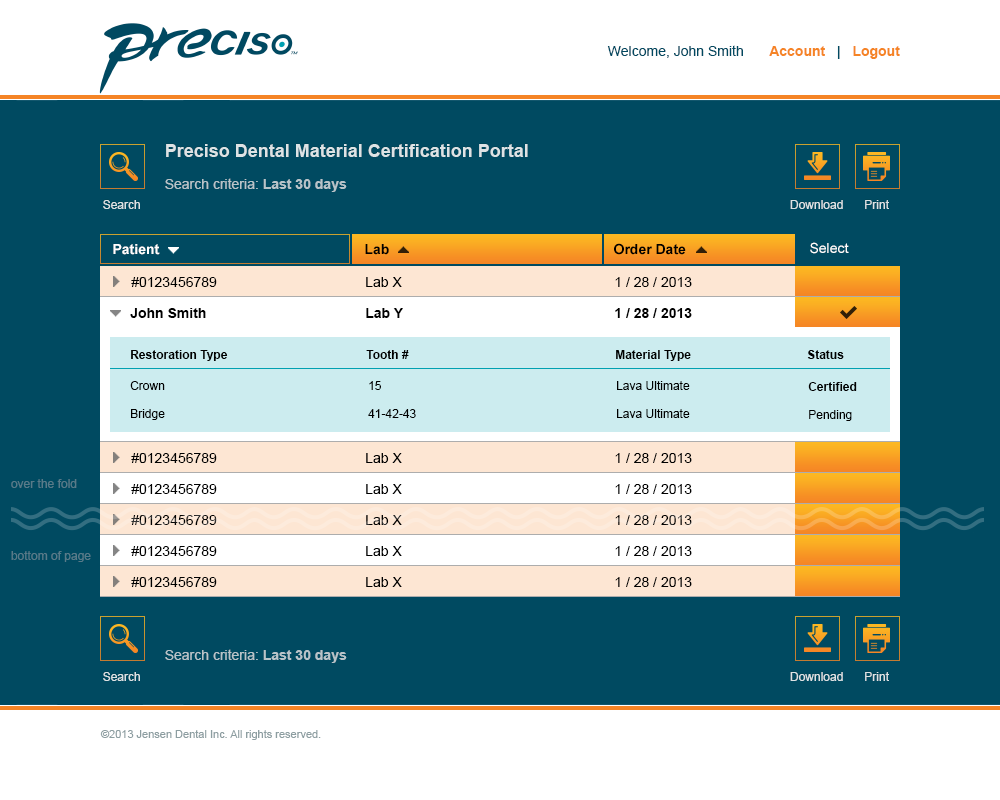
Task: Click the Print label under the bottom printer icon
Action: pos(876,677)
